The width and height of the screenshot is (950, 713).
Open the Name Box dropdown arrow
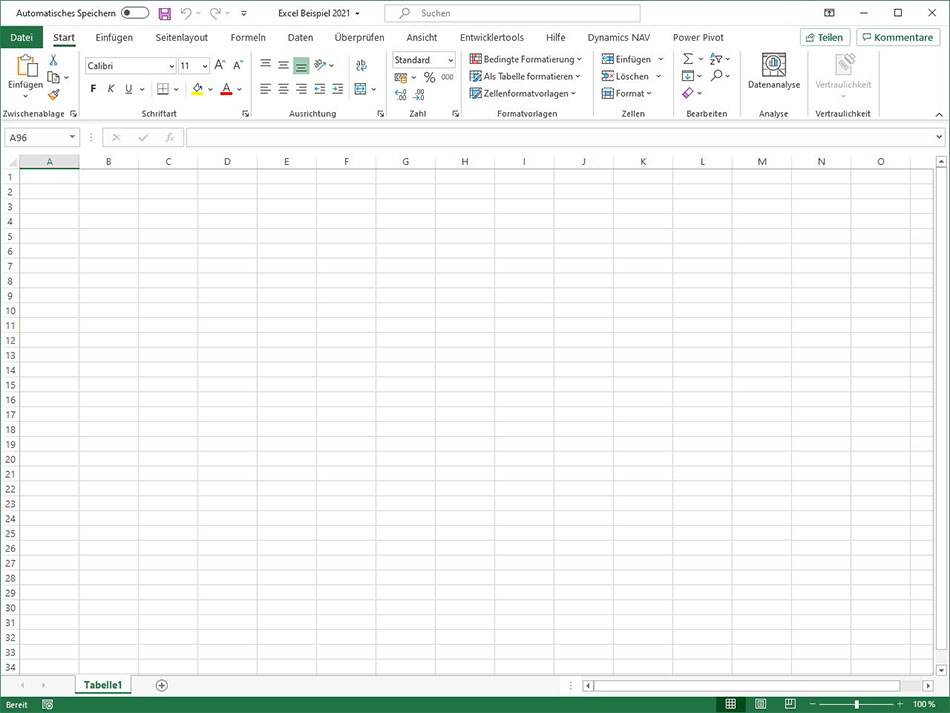point(72,137)
